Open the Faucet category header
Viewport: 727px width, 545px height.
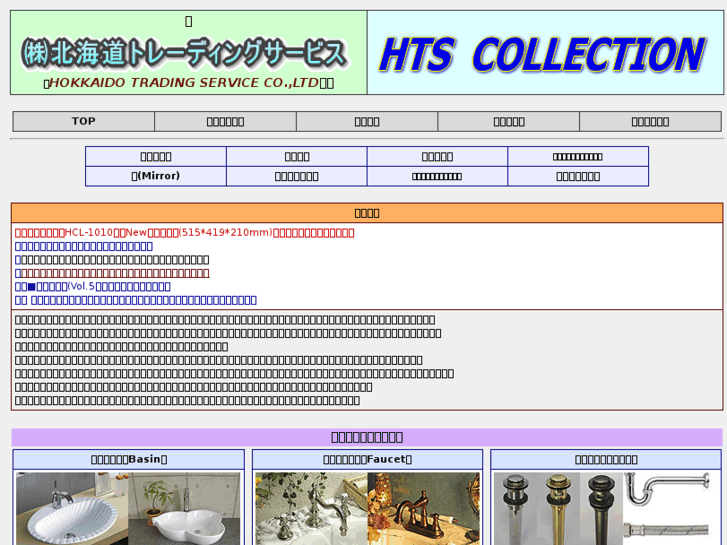[367, 459]
